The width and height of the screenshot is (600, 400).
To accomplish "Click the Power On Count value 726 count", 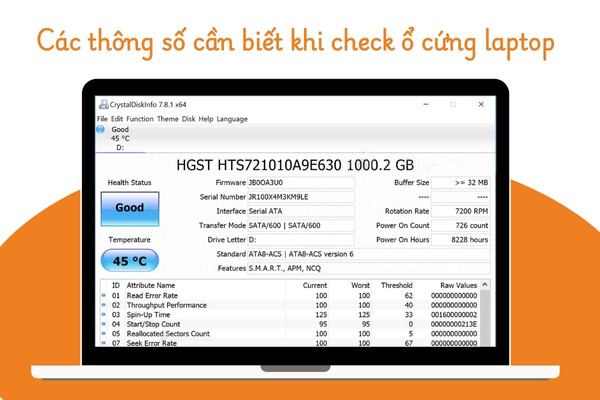I will [461, 225].
